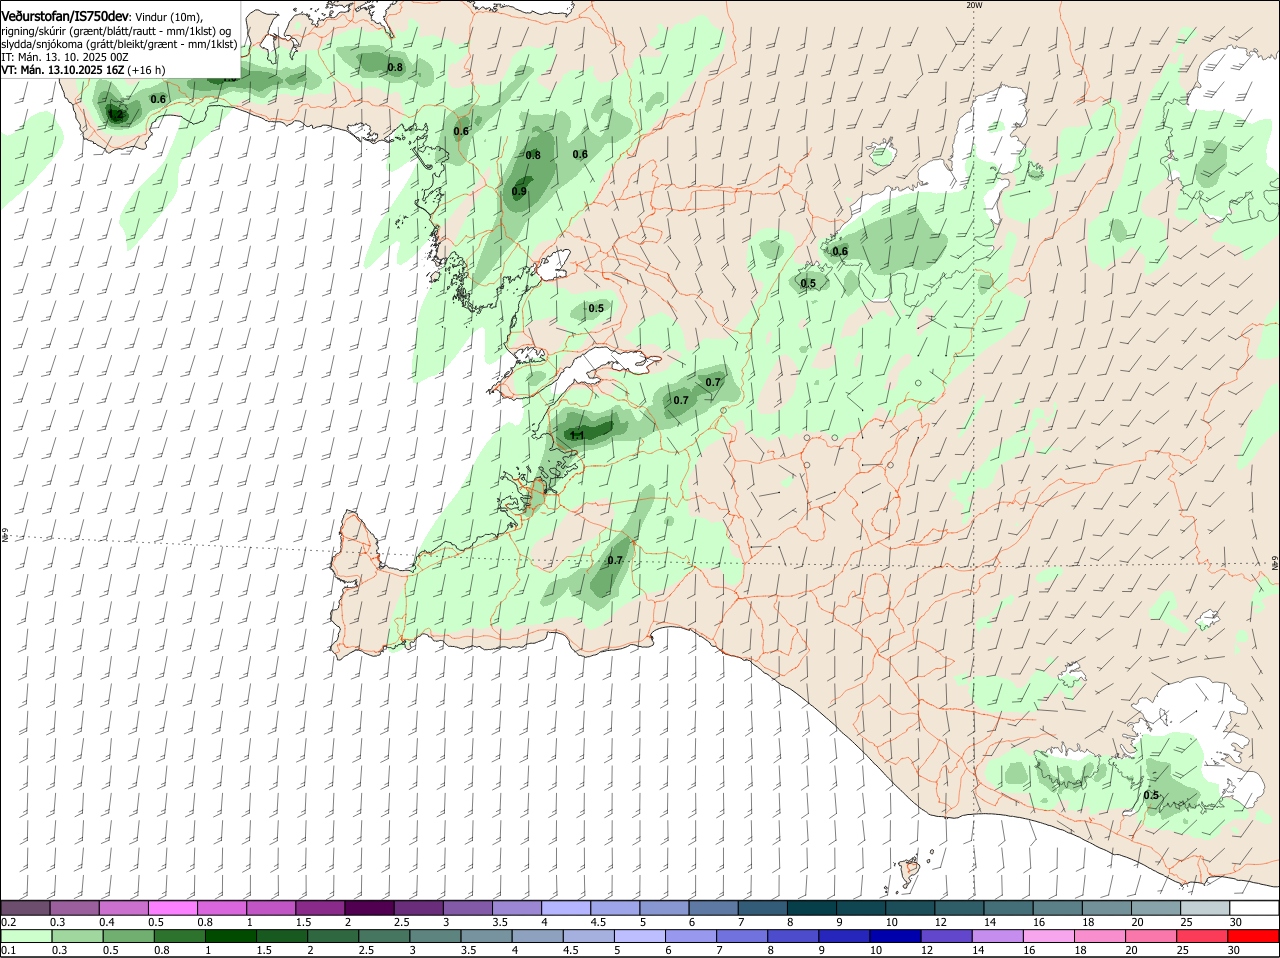The width and height of the screenshot is (1280, 958).
Task: Pick the very dark purple snow swatch after 2
Action: click(x=369, y=908)
